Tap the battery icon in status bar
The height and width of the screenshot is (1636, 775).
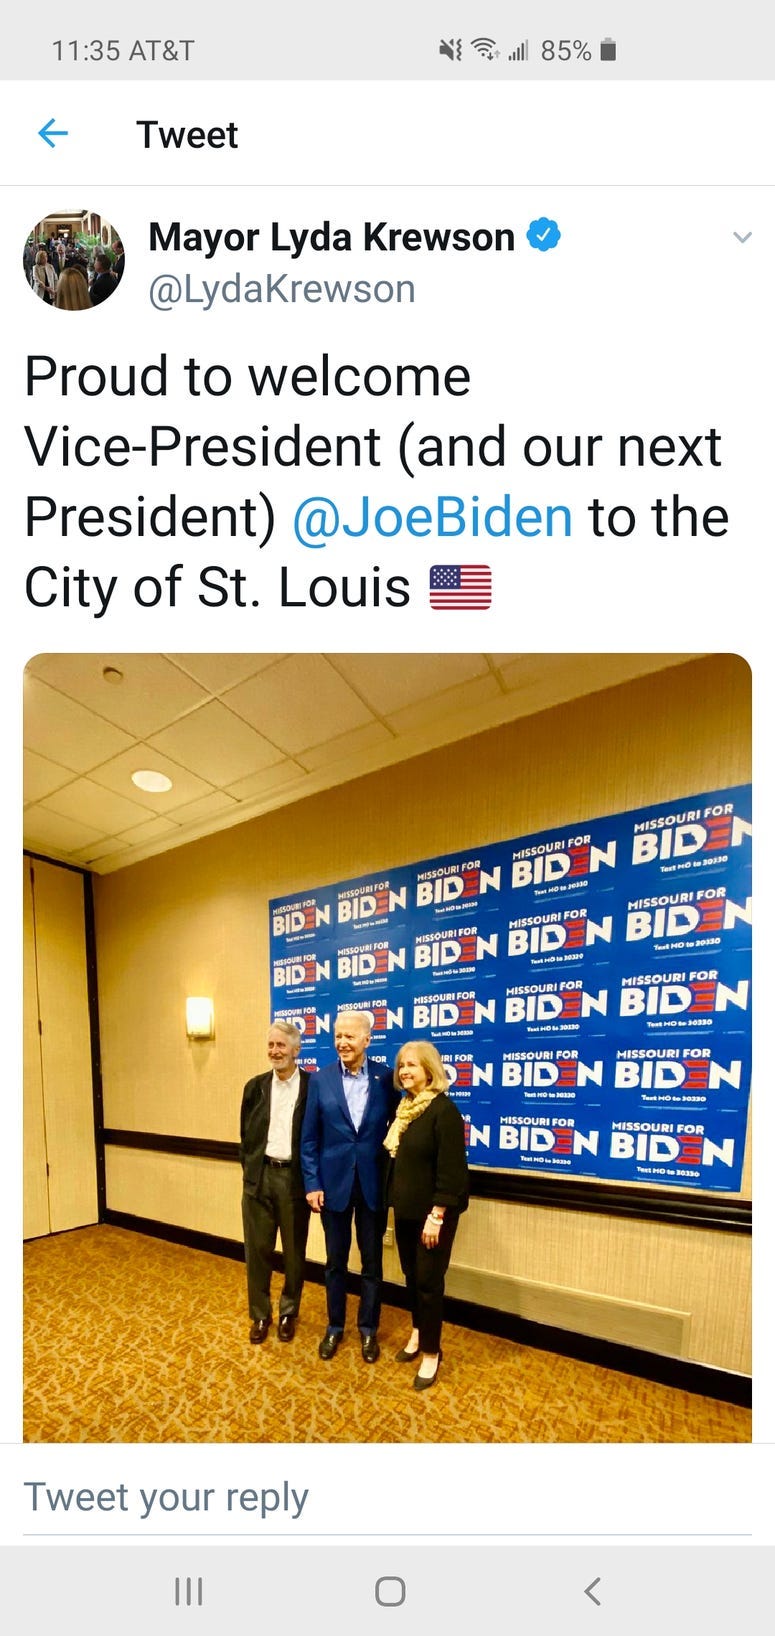[x=608, y=50]
